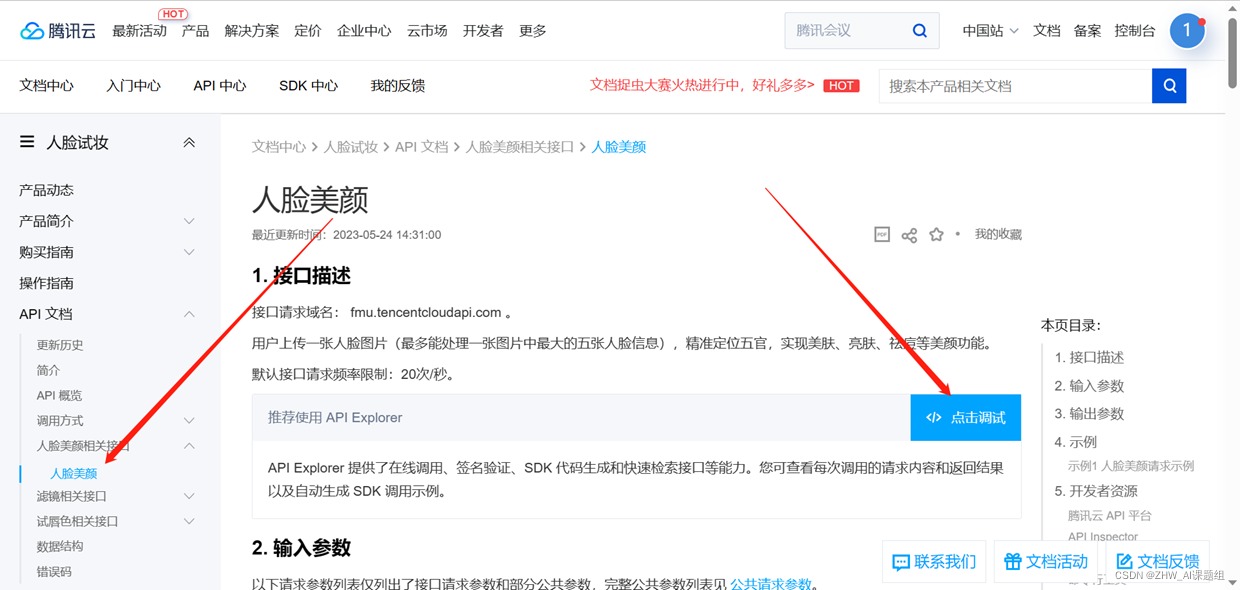Click the 联系我们 button
1240x590 pixels.
point(934,562)
